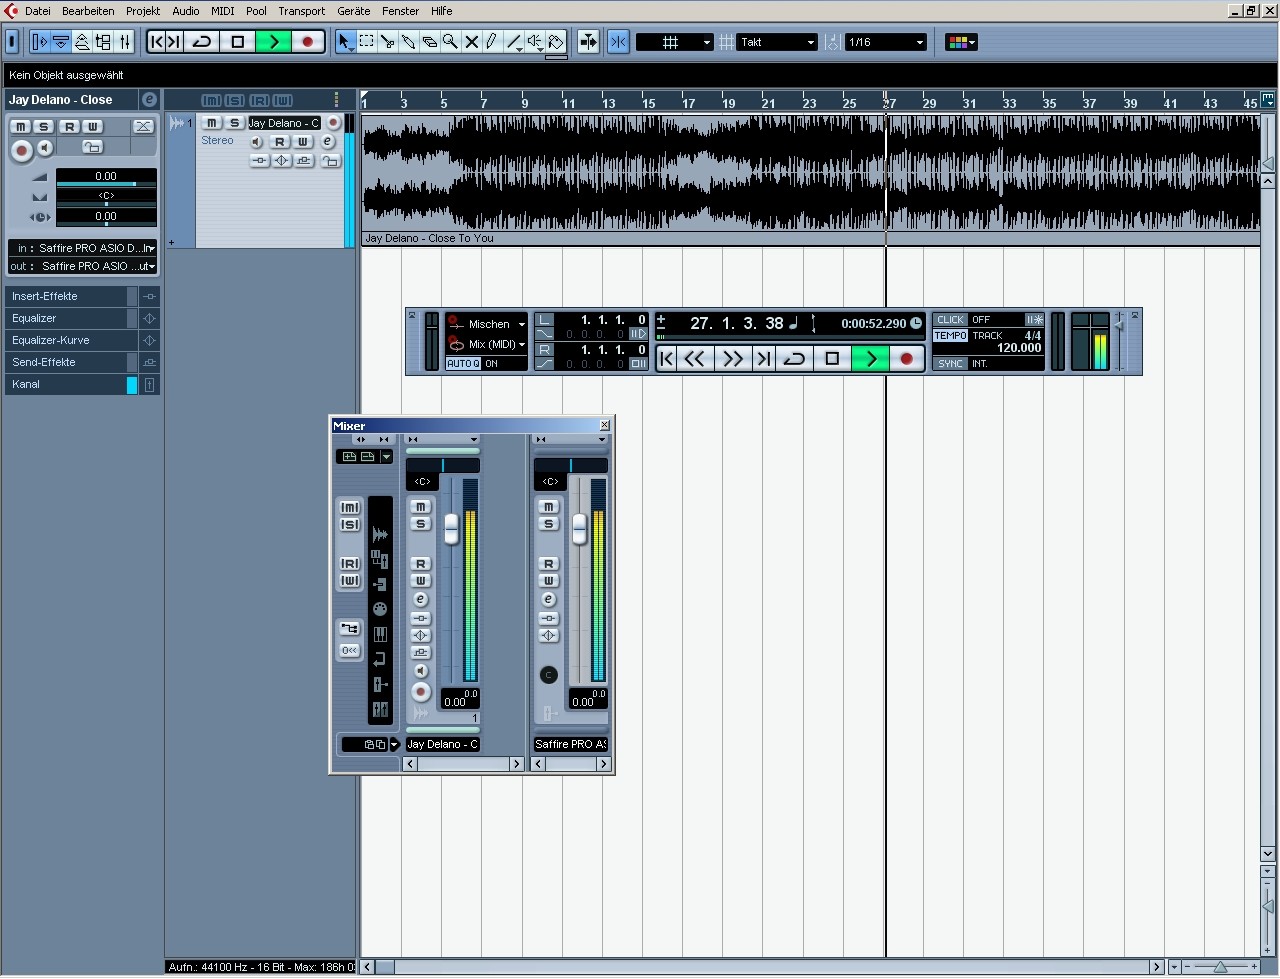
Task: Open the Transport menu
Action: 301,11
